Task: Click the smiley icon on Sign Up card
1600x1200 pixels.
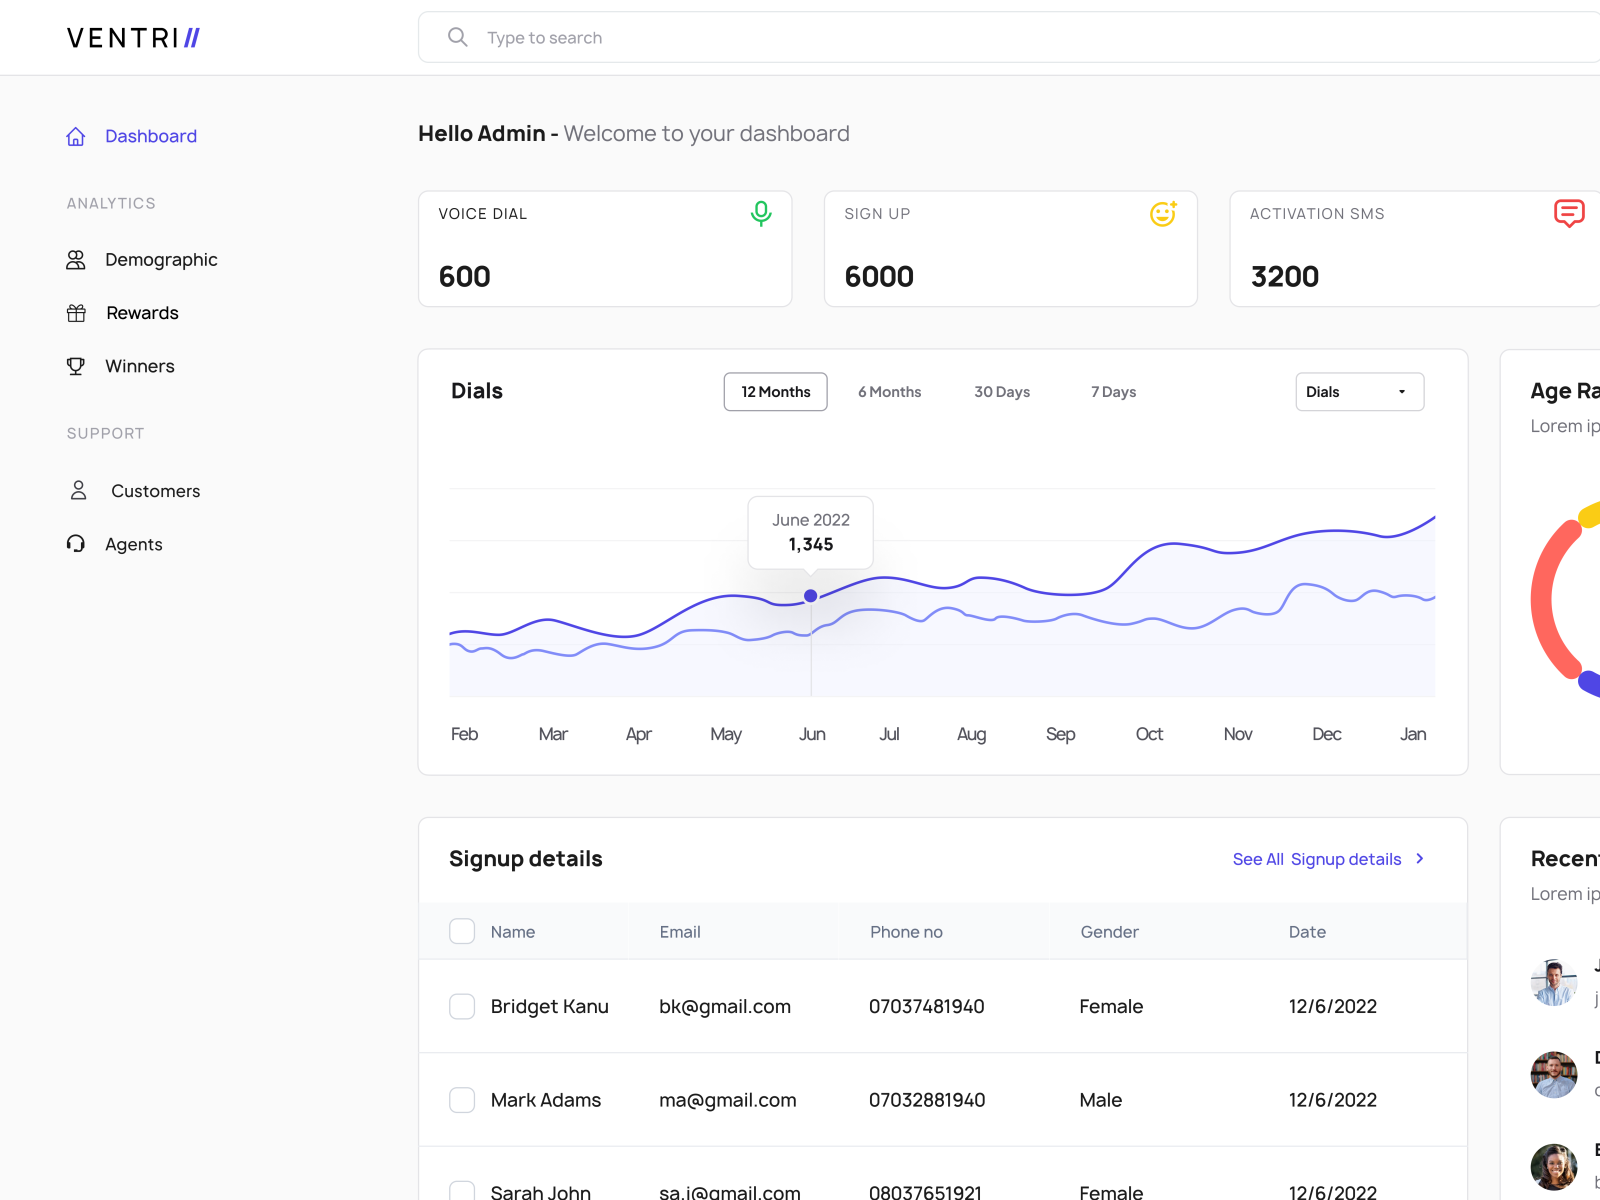Action: point(1163,213)
